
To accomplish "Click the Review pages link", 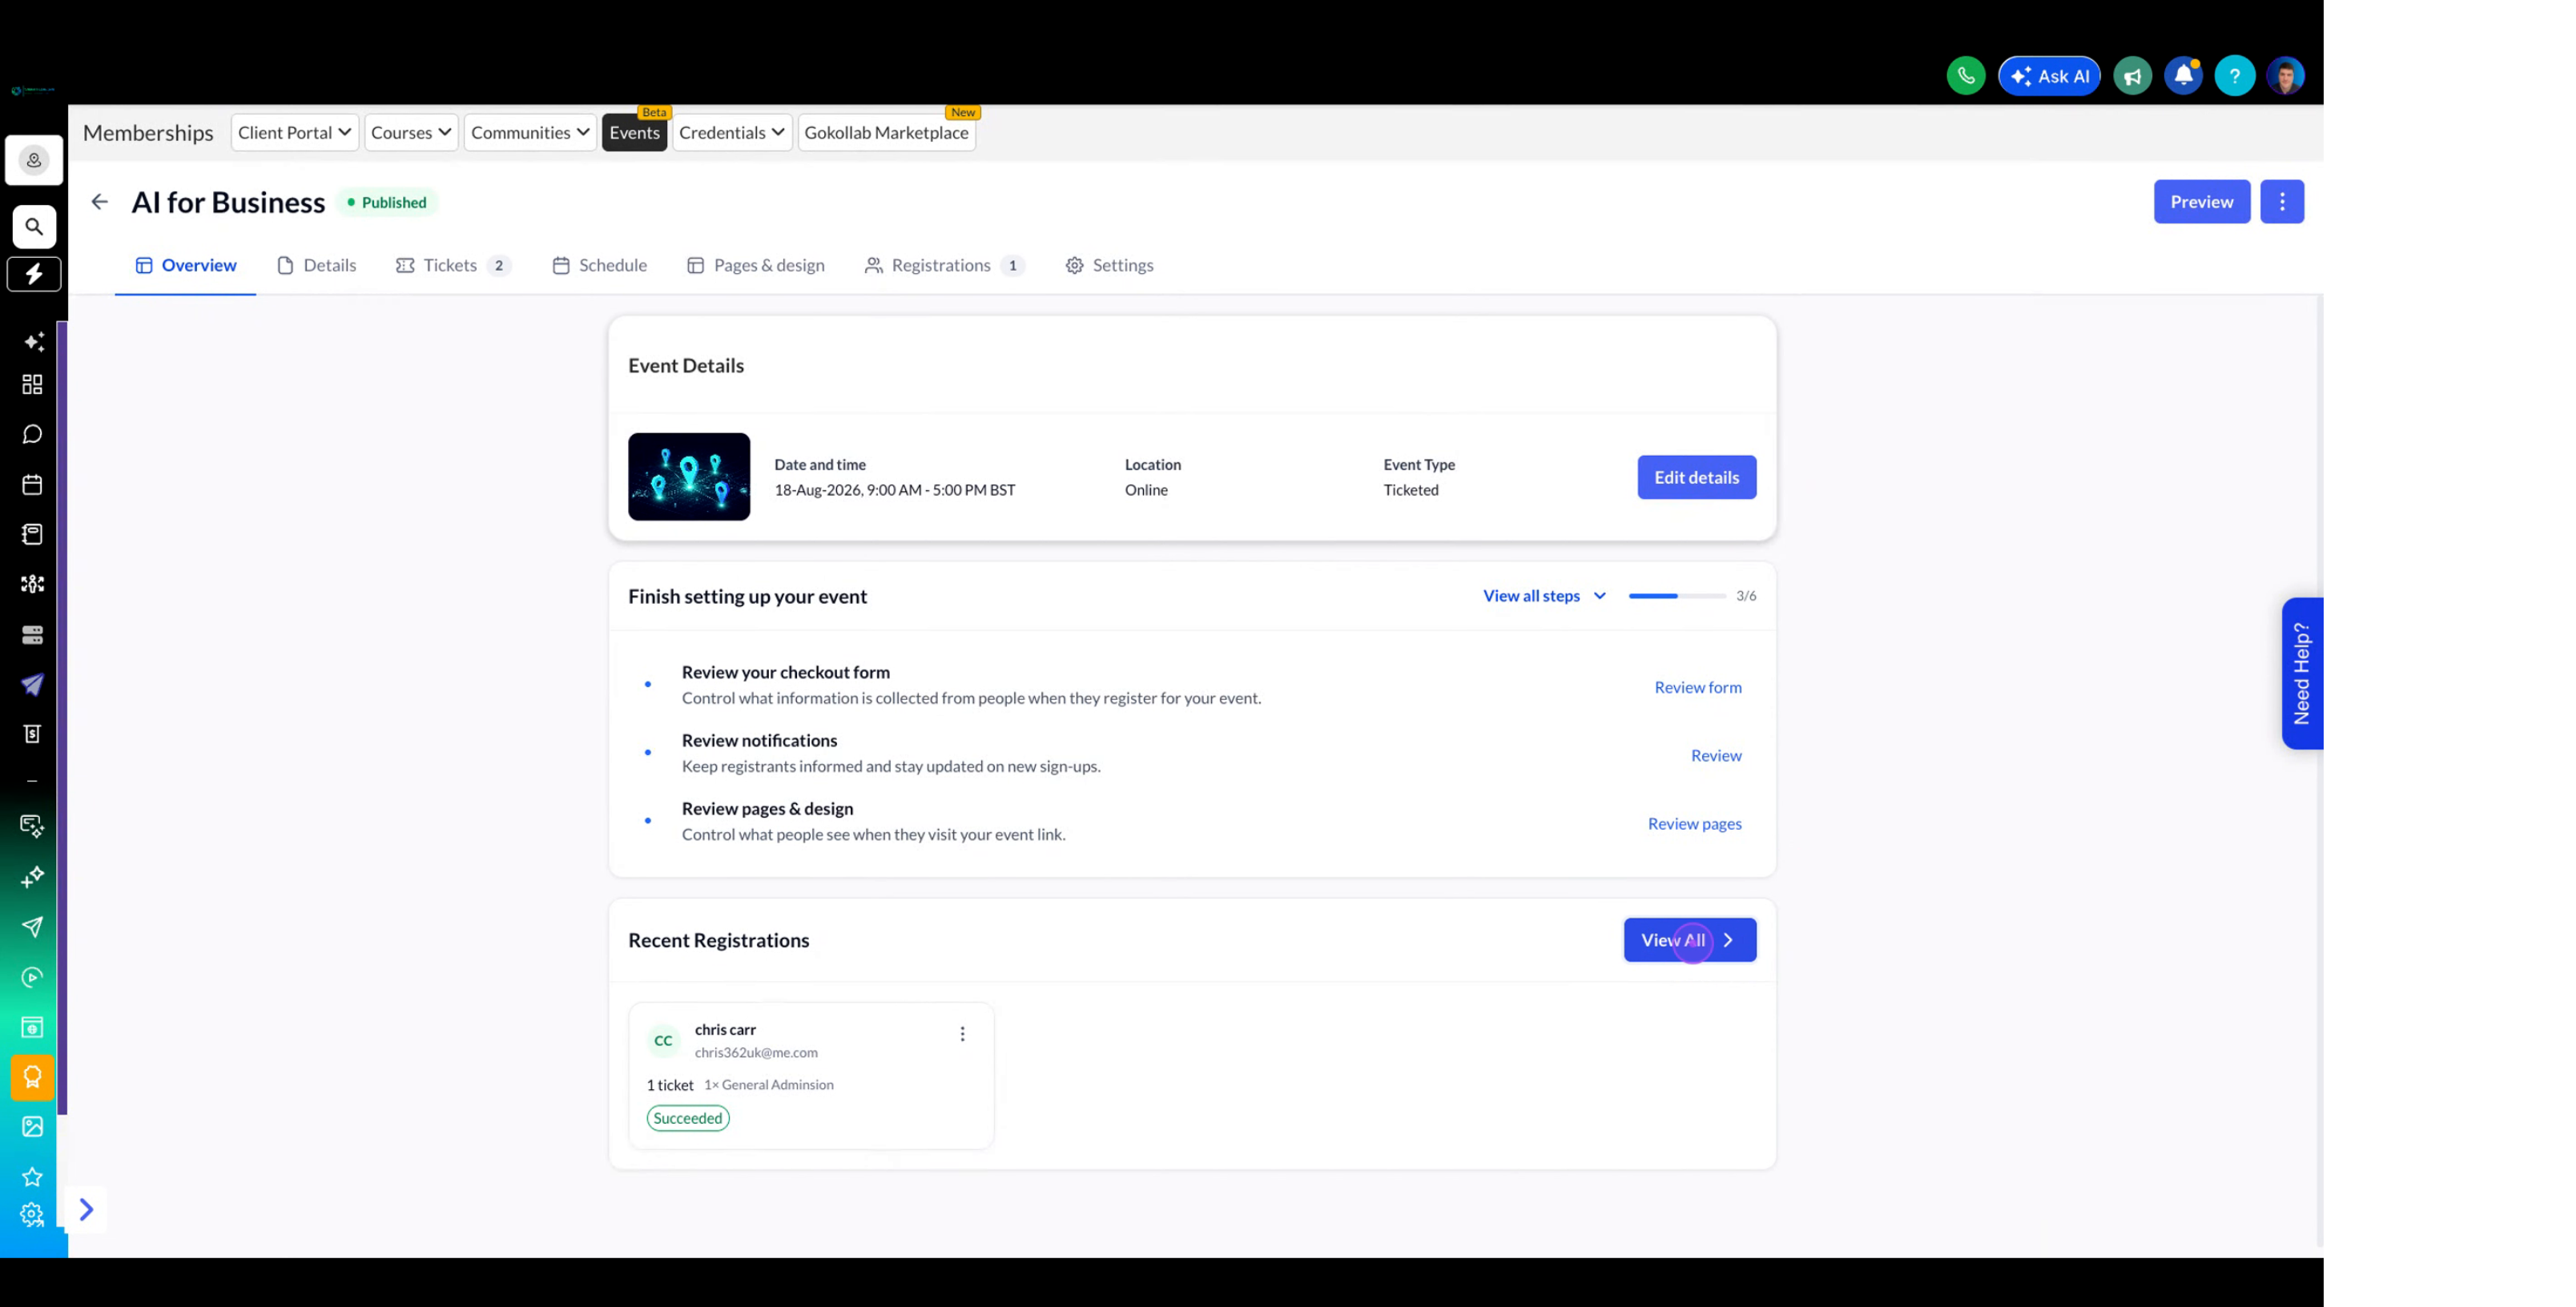I will coord(1694,823).
